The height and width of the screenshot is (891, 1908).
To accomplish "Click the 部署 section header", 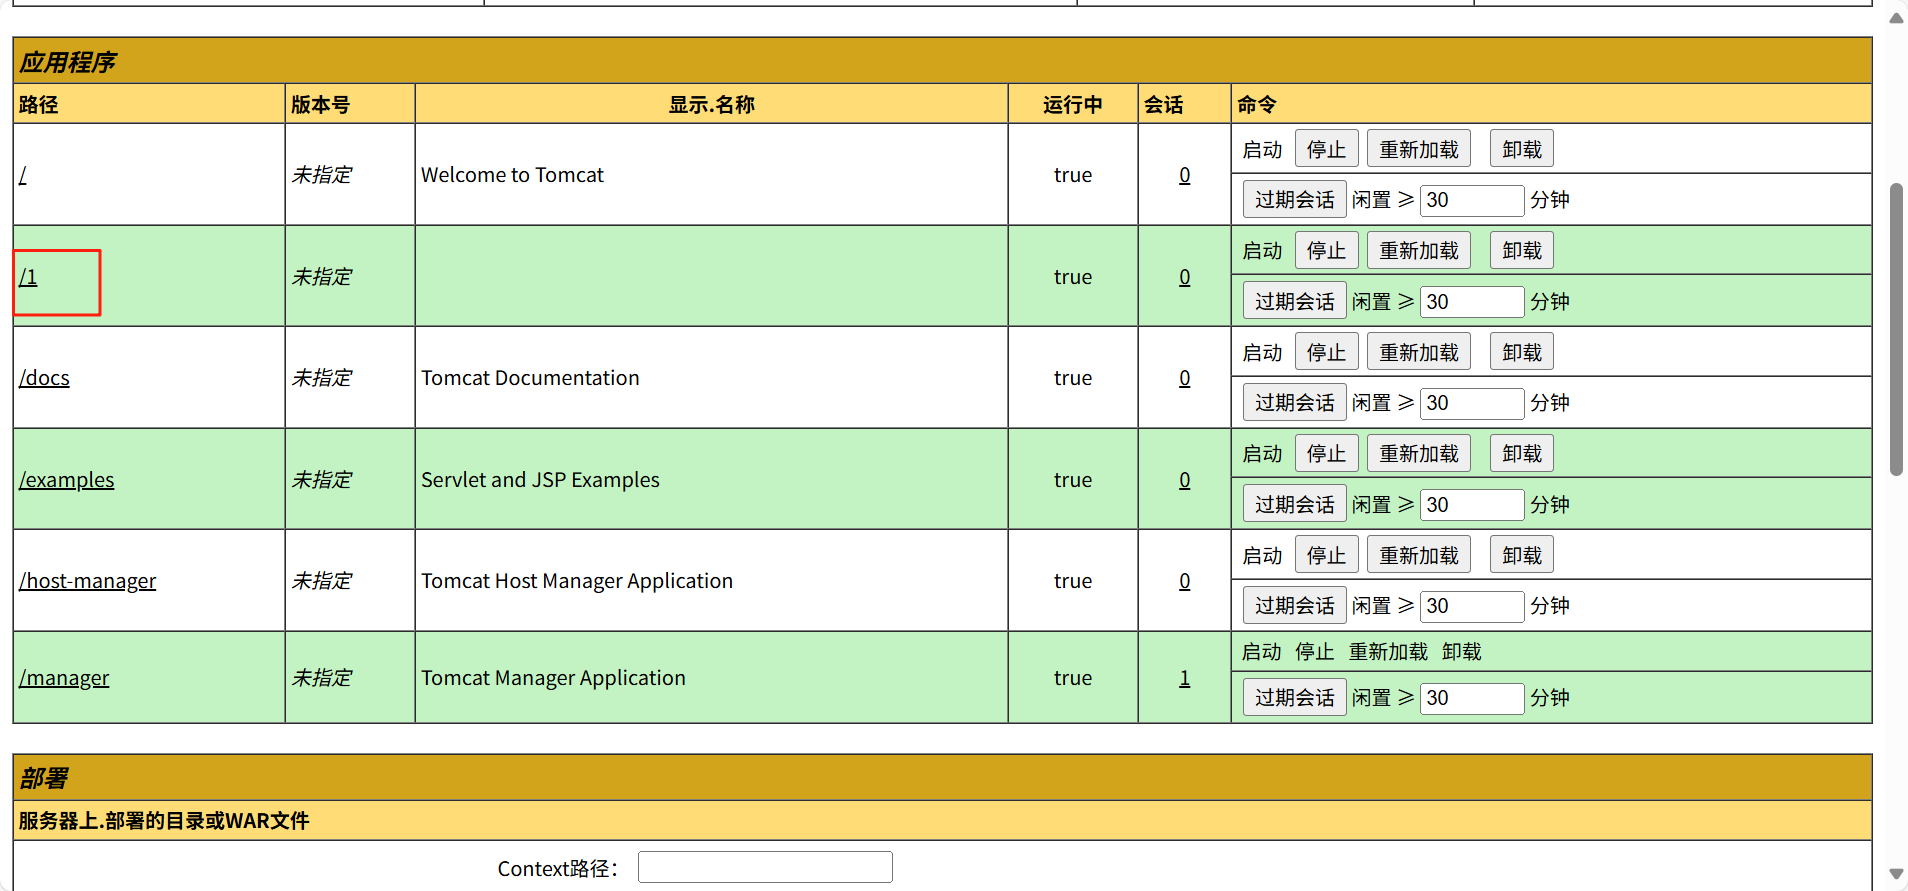I will pos(942,778).
